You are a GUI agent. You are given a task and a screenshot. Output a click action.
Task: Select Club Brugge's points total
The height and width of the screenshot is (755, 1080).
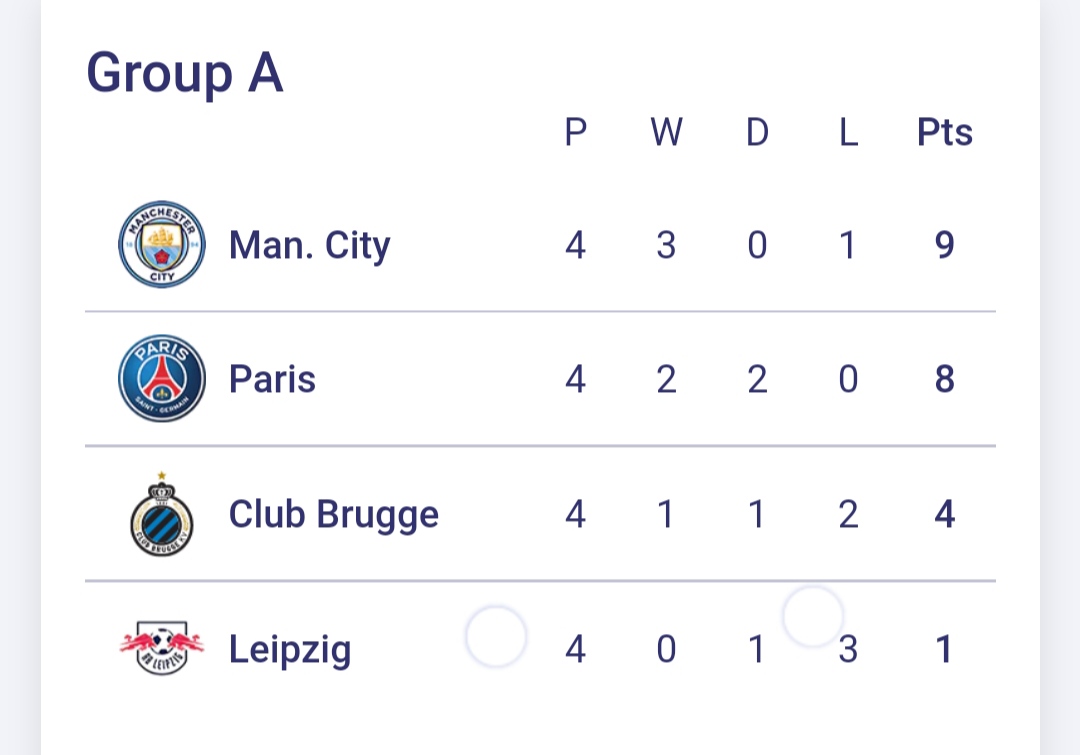click(945, 514)
